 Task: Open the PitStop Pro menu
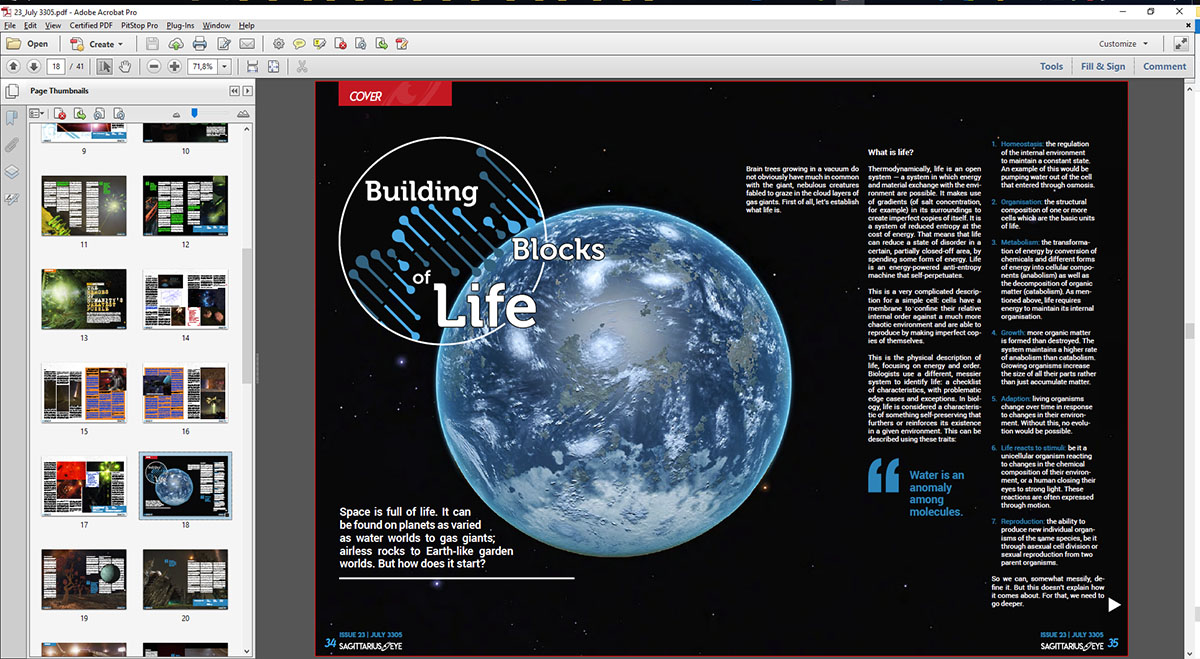click(x=141, y=25)
